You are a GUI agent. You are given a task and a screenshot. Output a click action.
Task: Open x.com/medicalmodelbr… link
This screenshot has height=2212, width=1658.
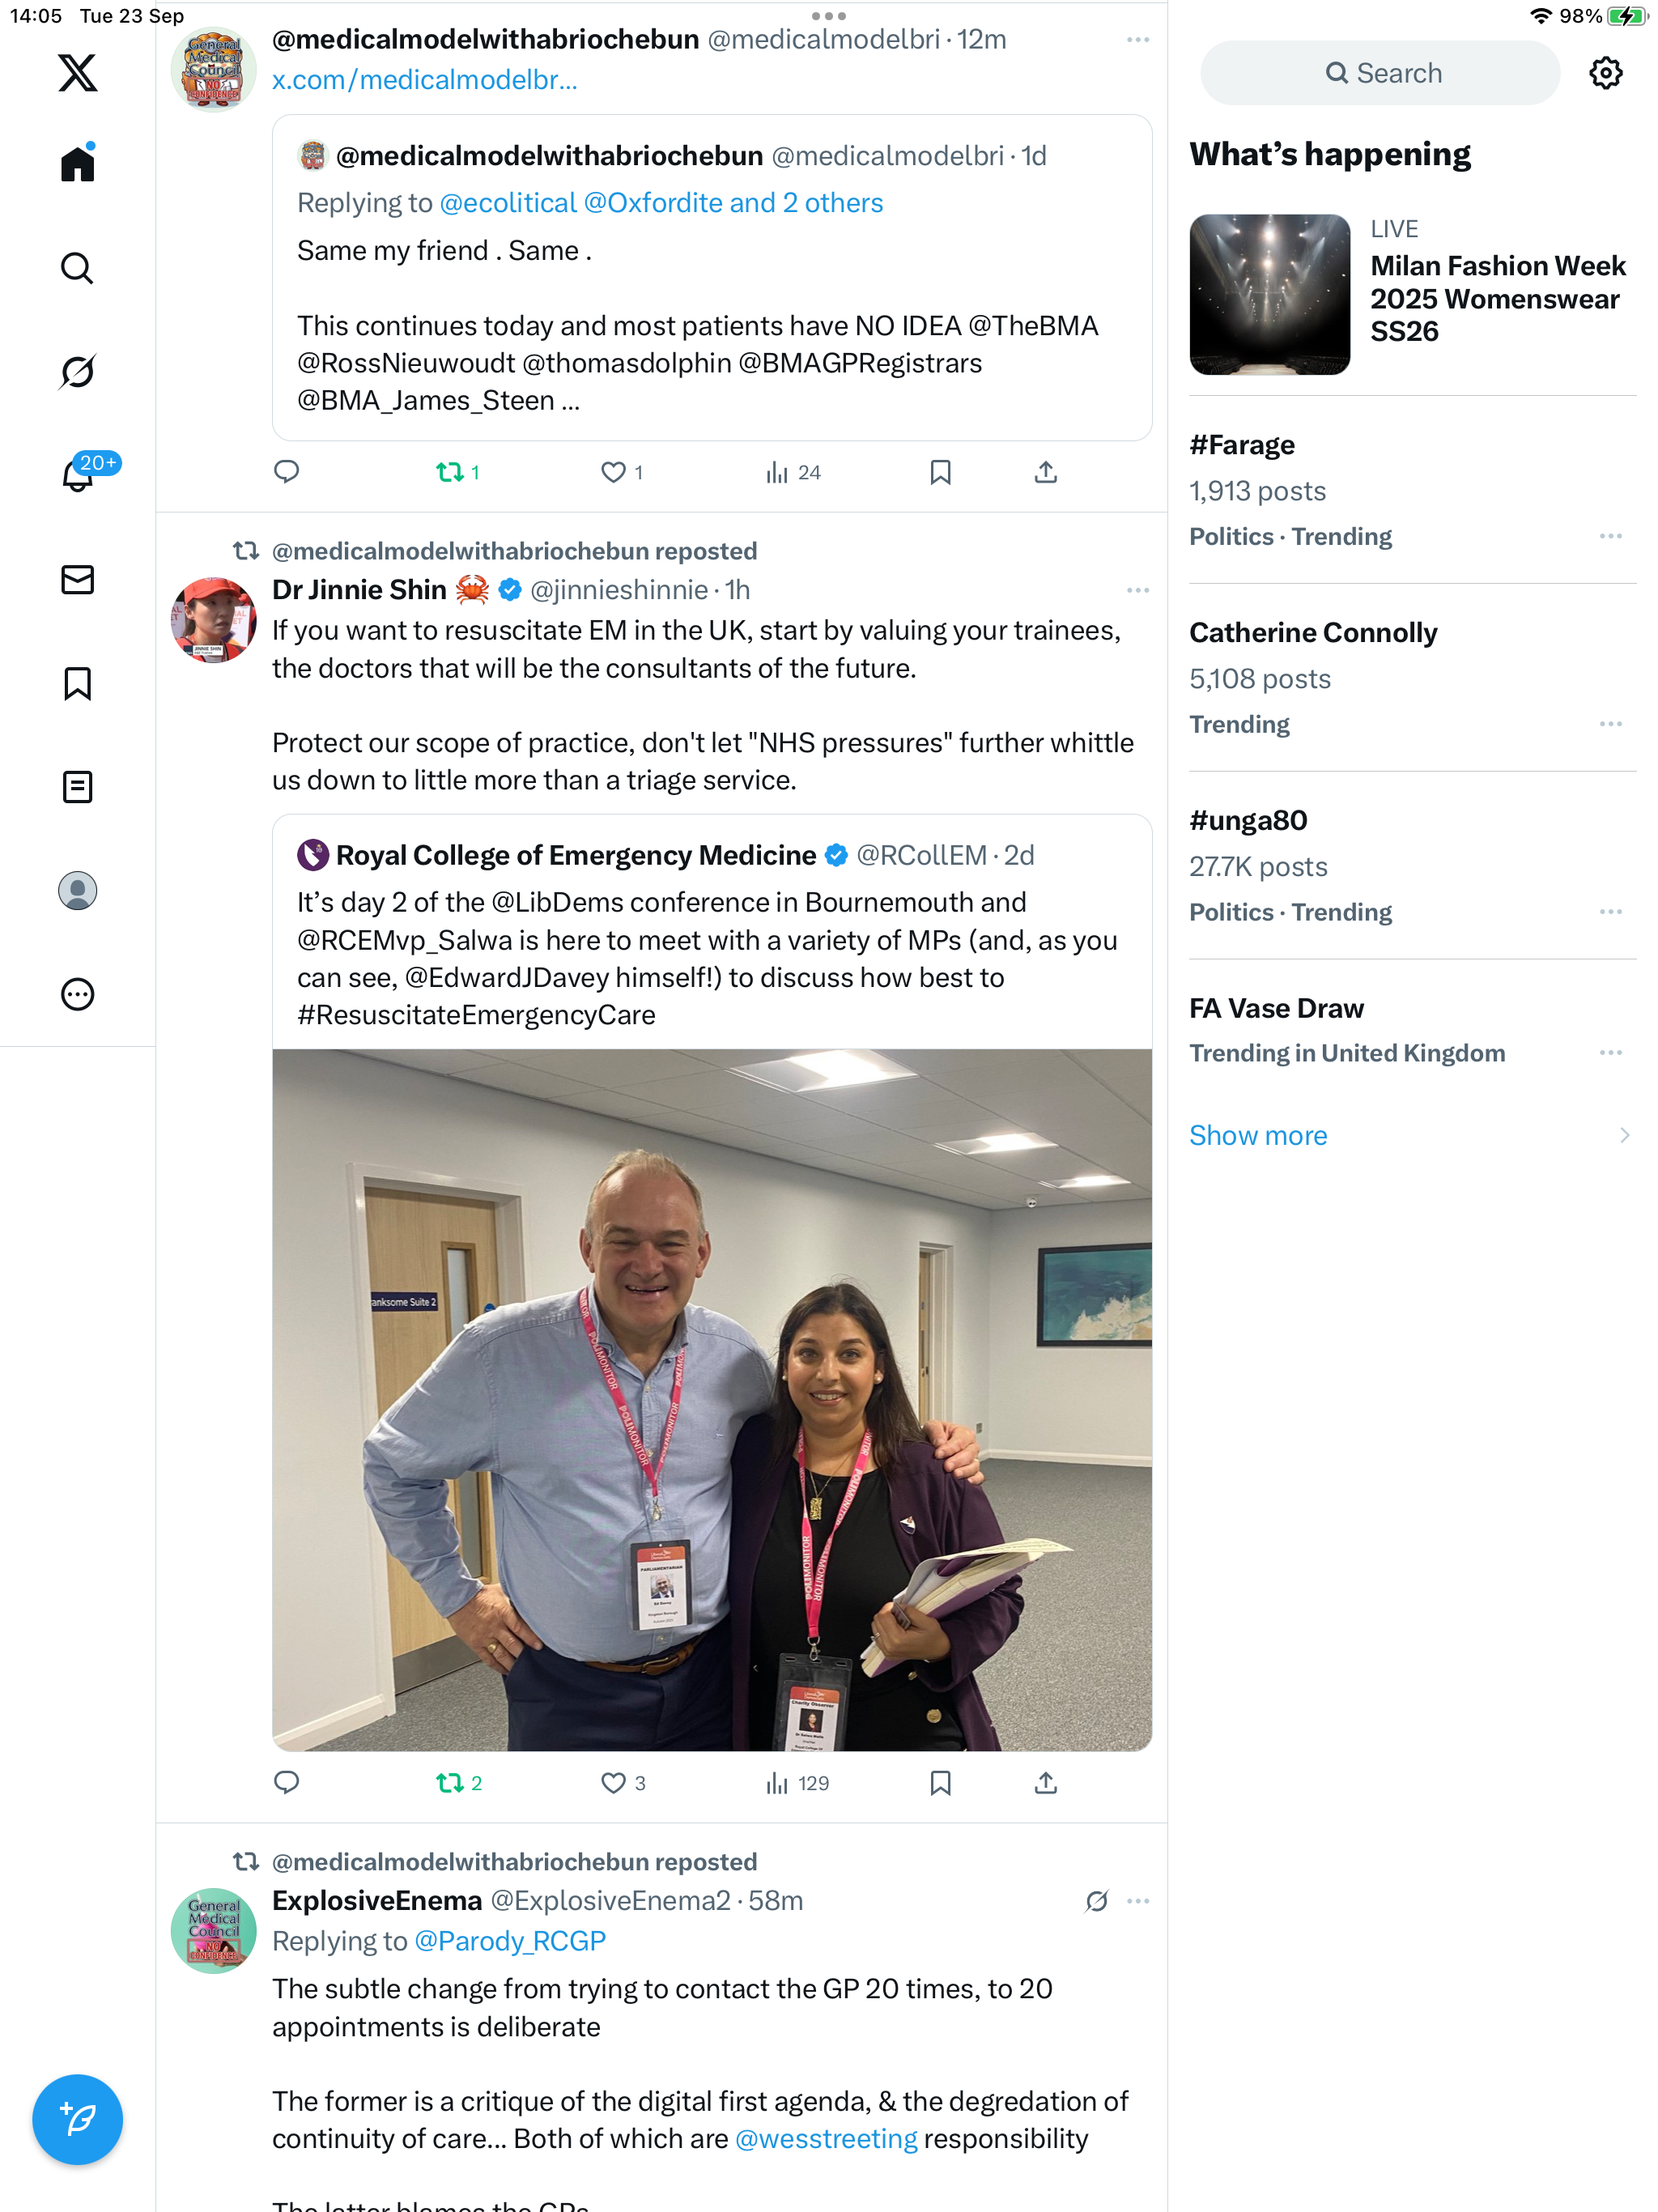(425, 80)
